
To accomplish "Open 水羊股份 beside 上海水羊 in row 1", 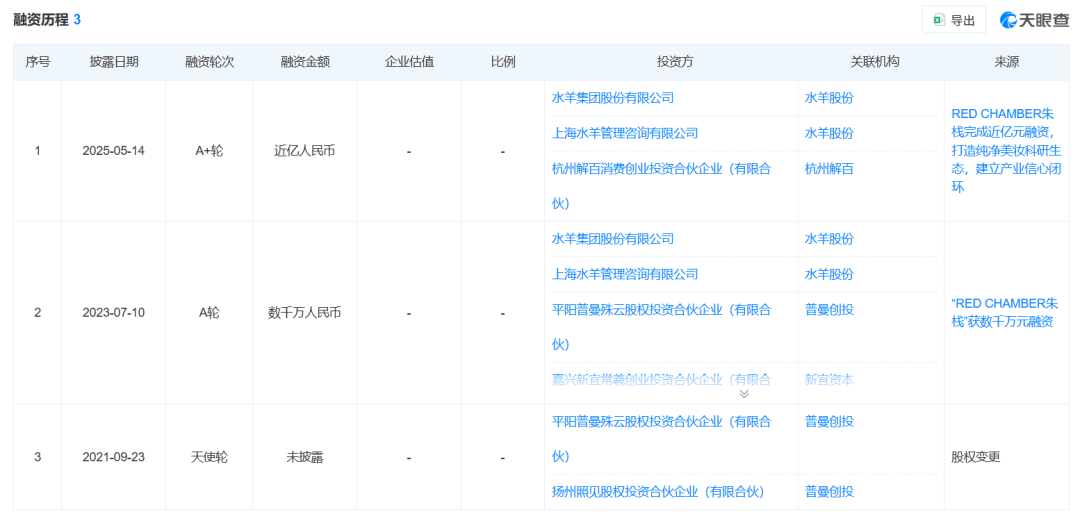I will pyautogui.click(x=829, y=133).
